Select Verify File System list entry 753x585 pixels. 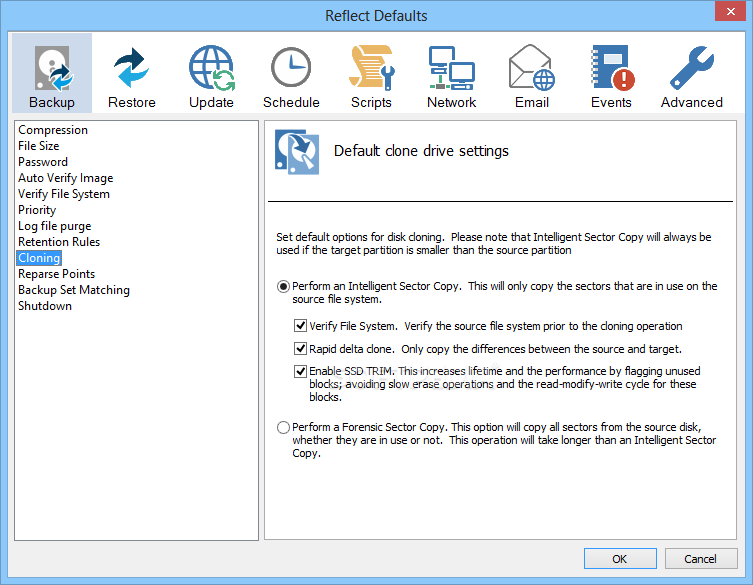tap(64, 194)
